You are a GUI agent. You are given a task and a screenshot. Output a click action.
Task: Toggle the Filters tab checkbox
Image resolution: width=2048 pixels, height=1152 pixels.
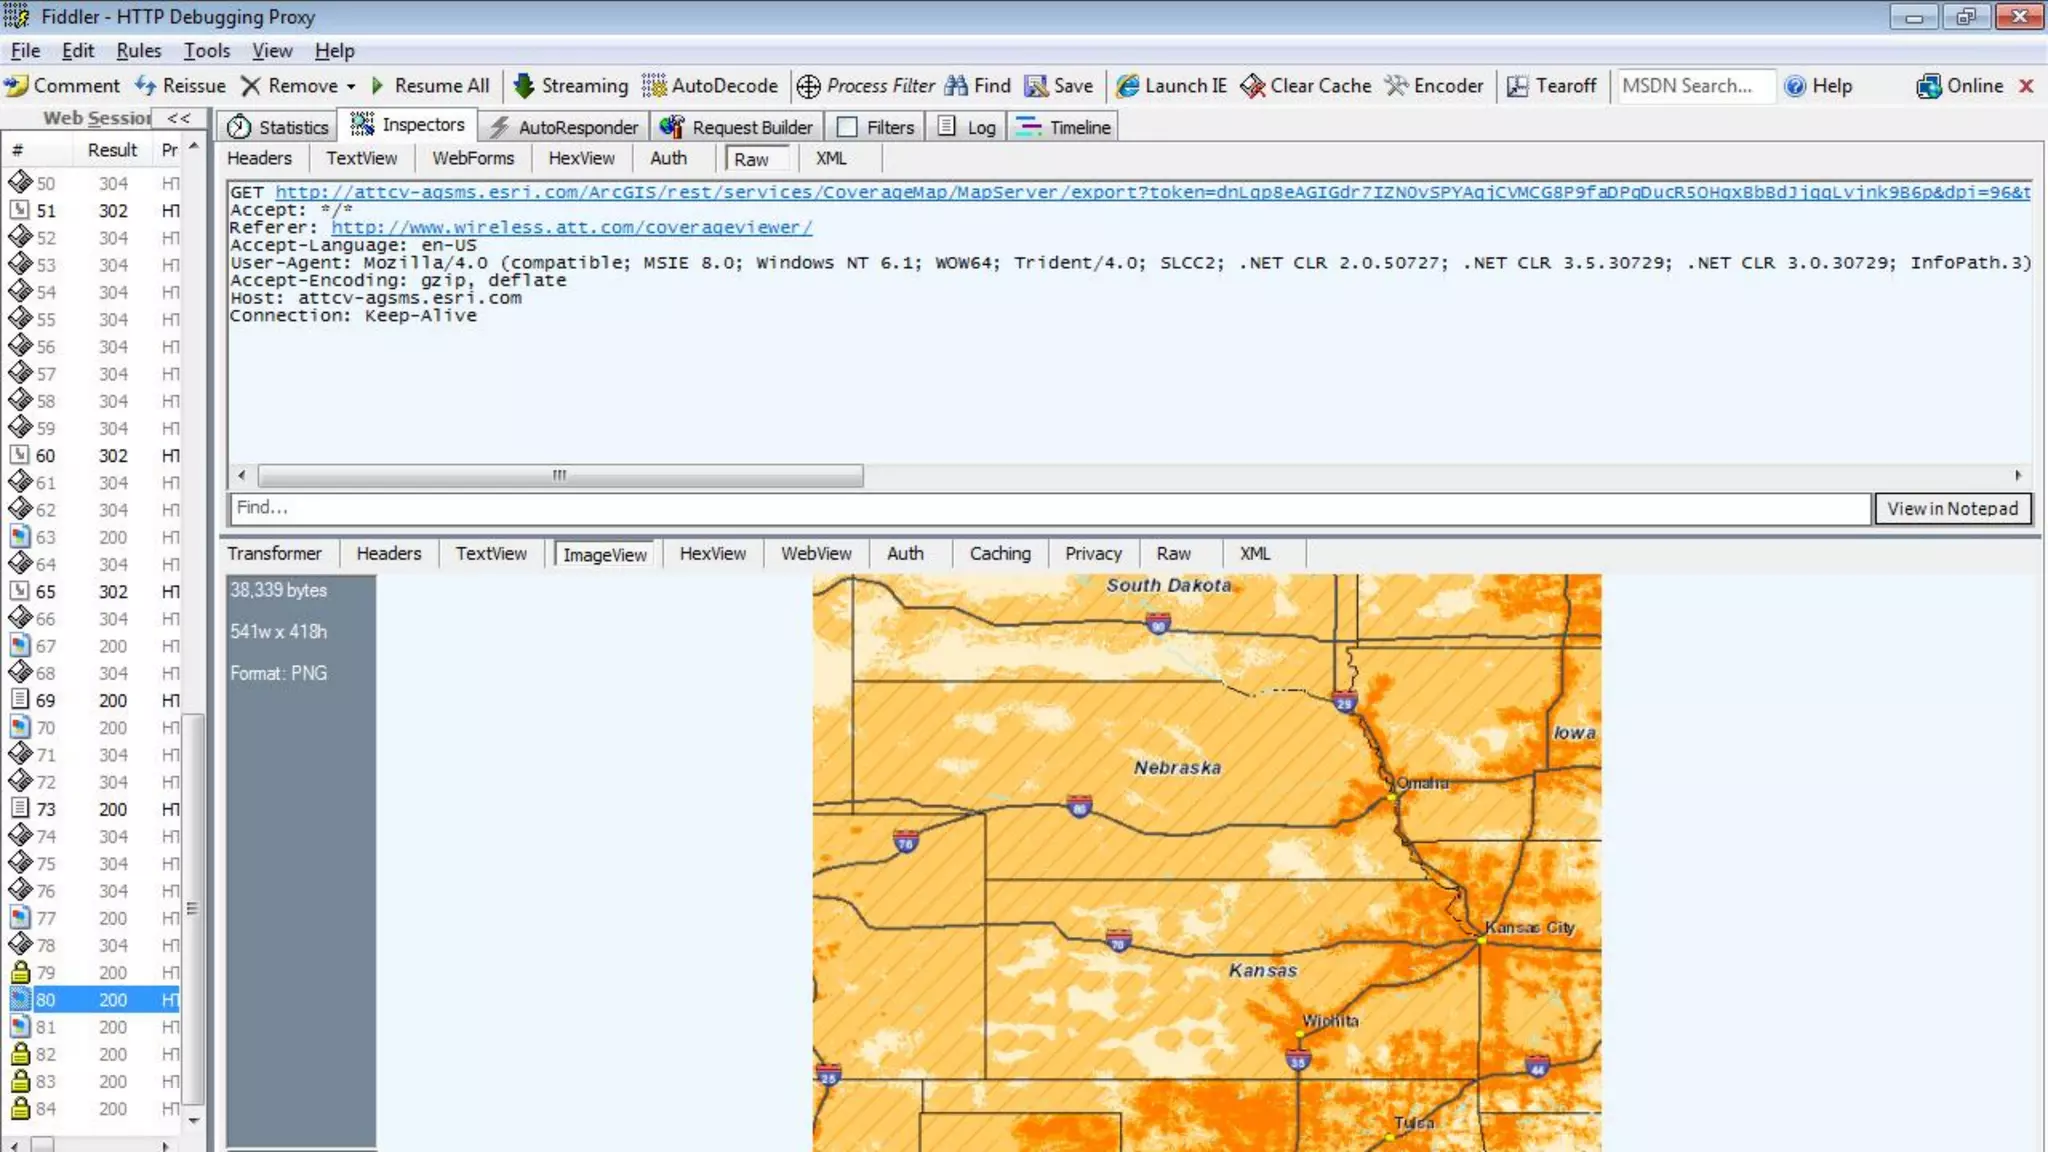[x=847, y=127]
